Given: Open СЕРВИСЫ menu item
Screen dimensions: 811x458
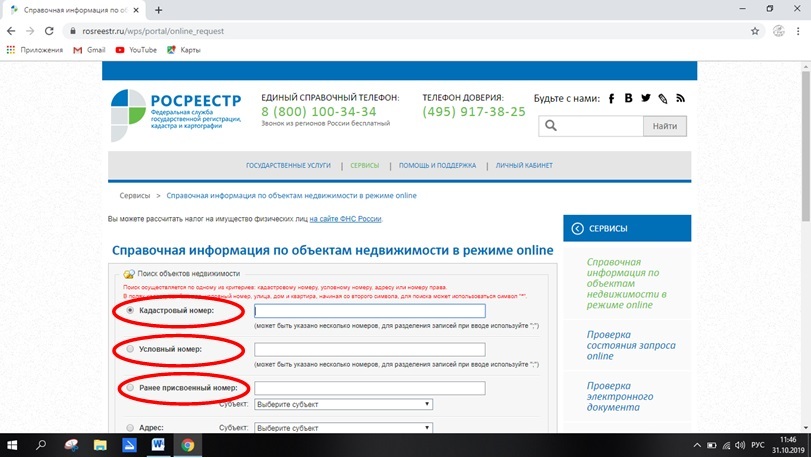Looking at the screenshot, I should click(x=365, y=165).
